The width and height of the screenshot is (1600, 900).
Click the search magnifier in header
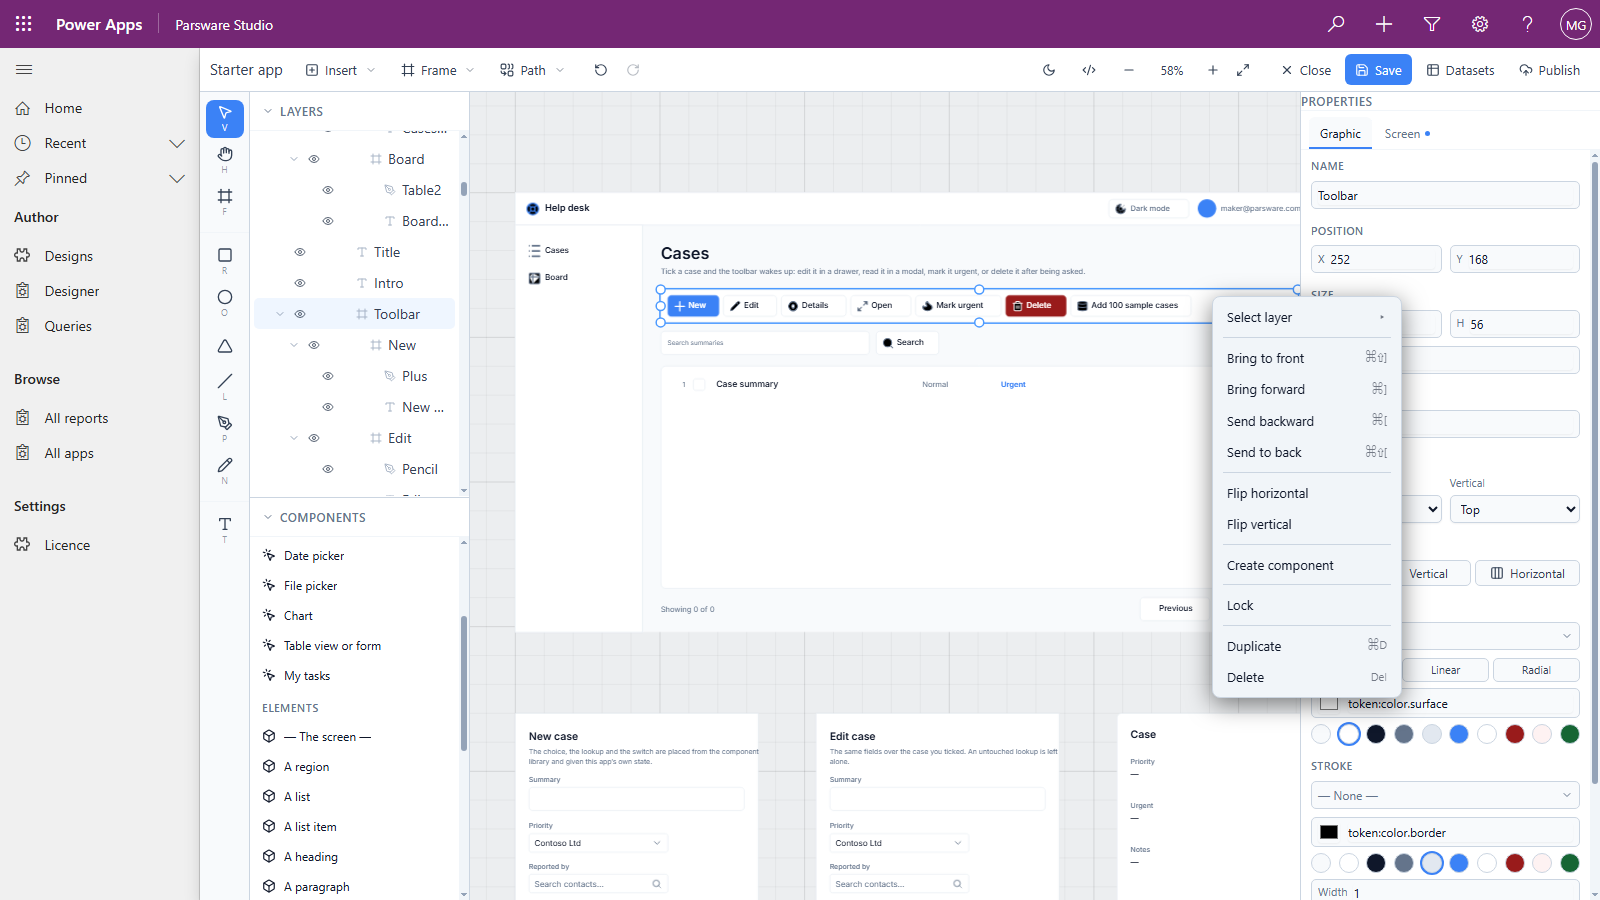[1336, 24]
